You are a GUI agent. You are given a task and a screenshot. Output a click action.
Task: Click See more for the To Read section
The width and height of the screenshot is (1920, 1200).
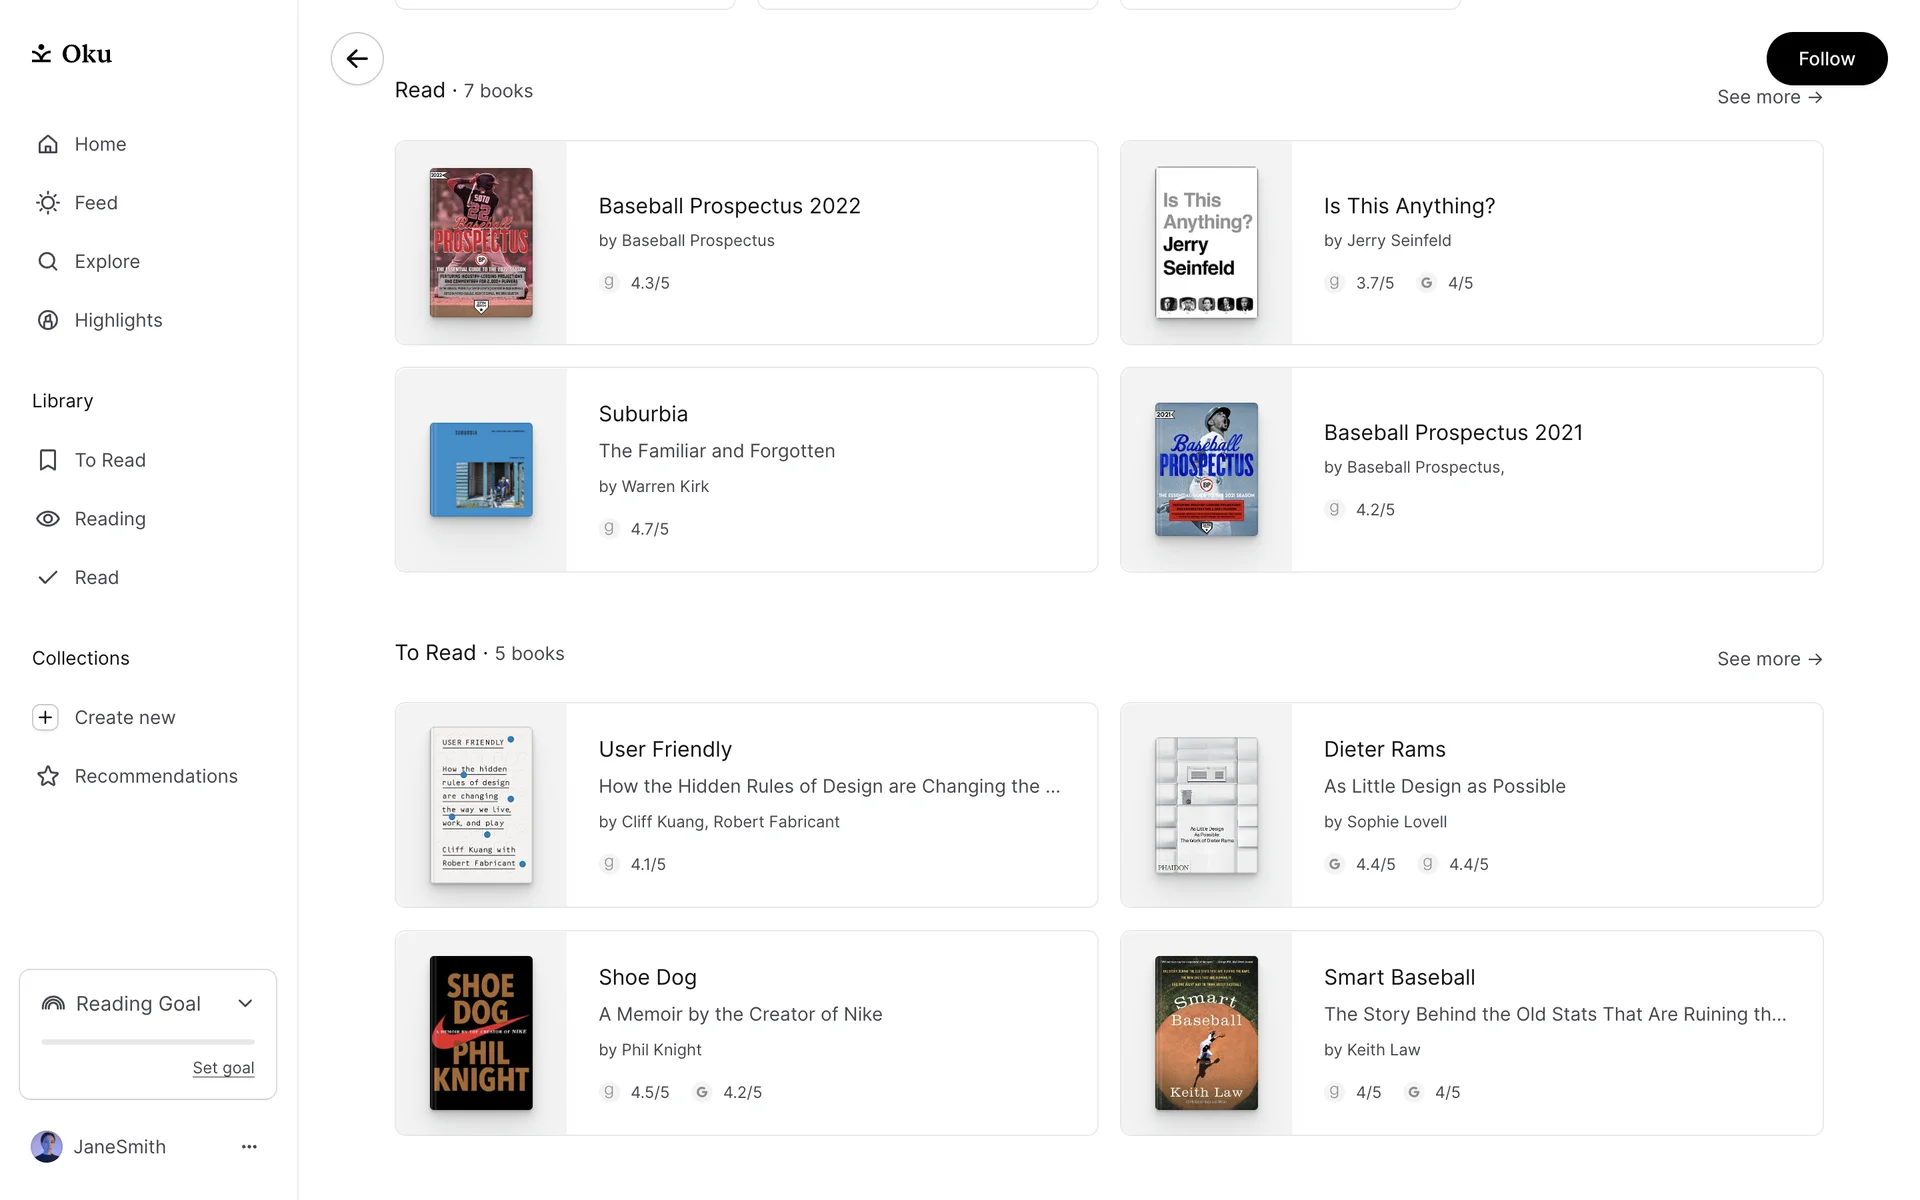click(1769, 659)
